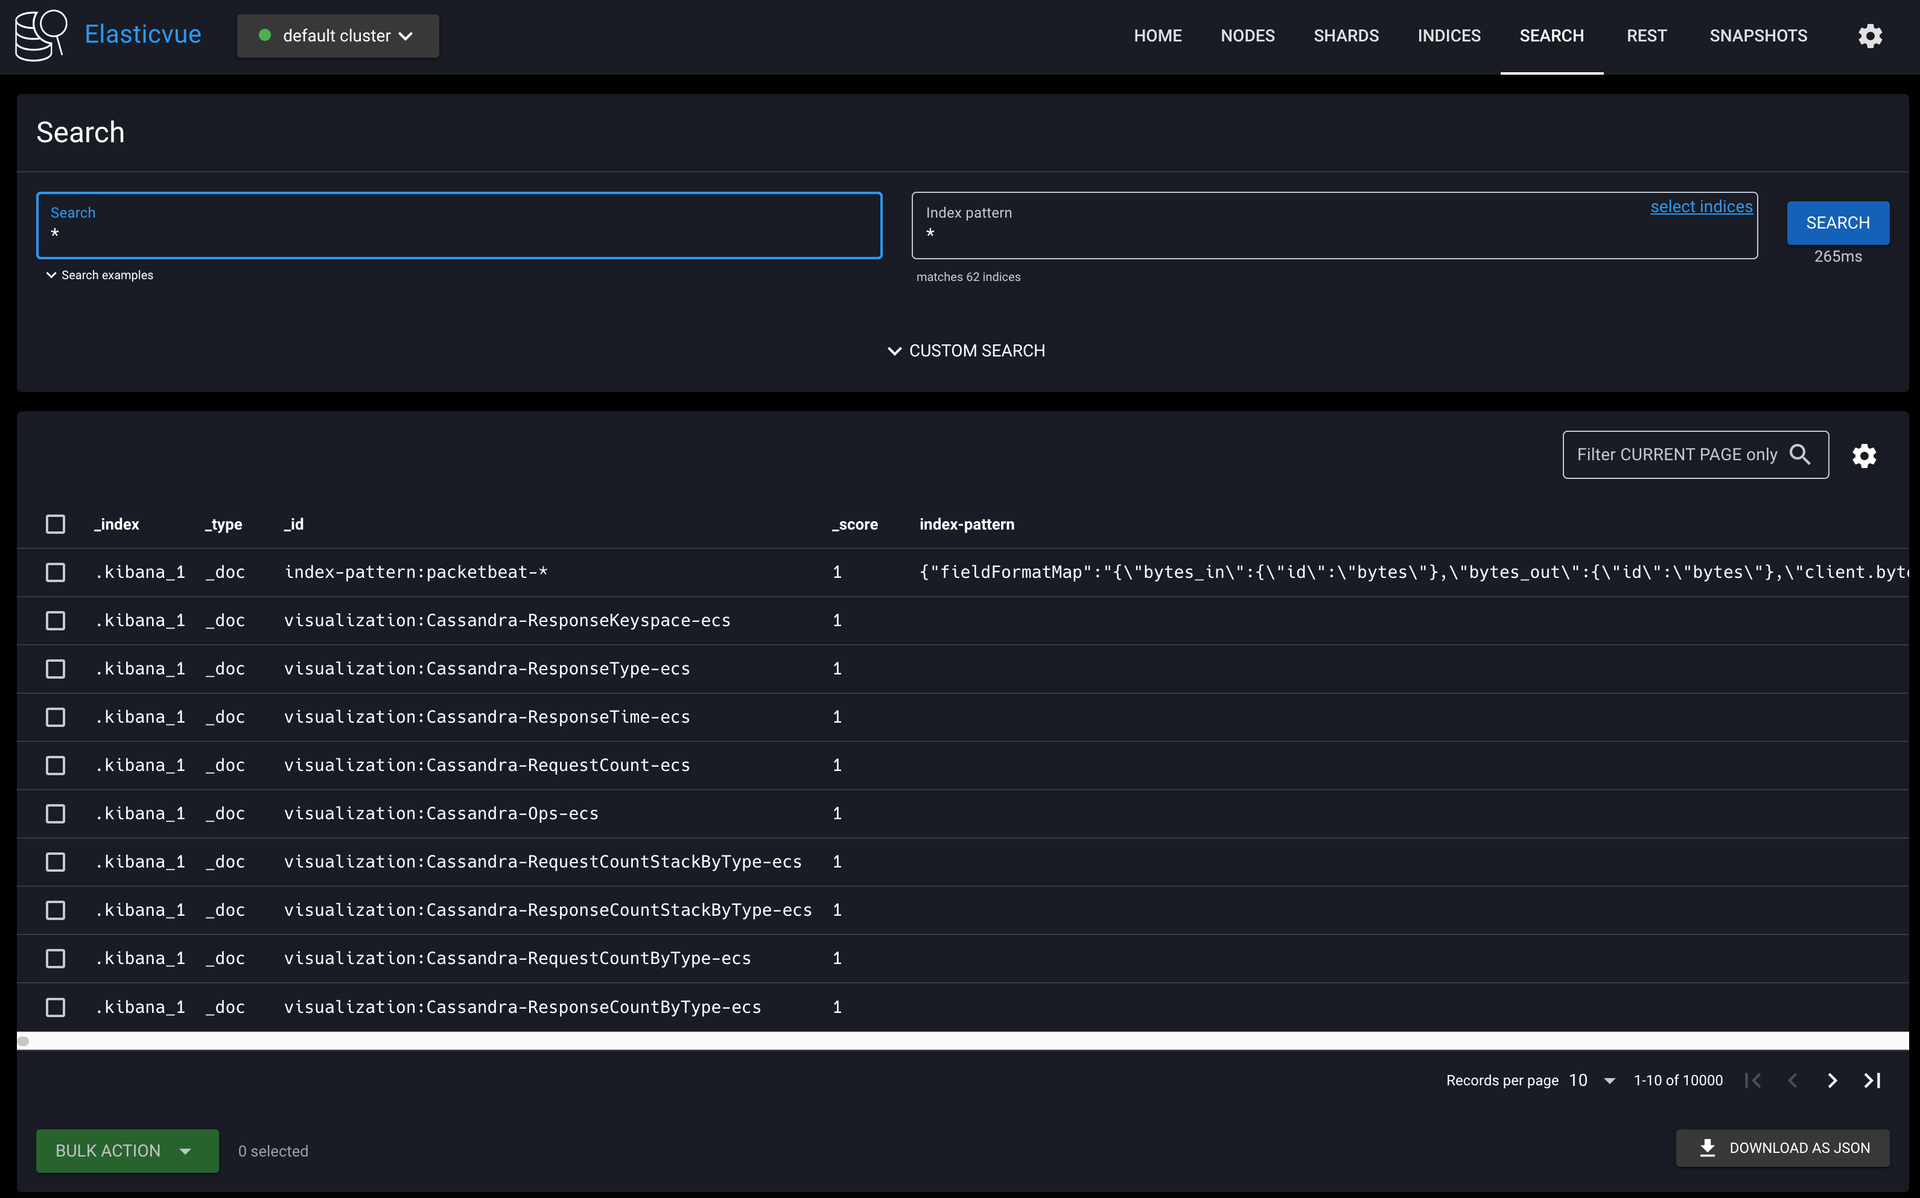Select the Cassandra-Ops-ecs row checkbox
The height and width of the screenshot is (1198, 1920).
[x=55, y=814]
